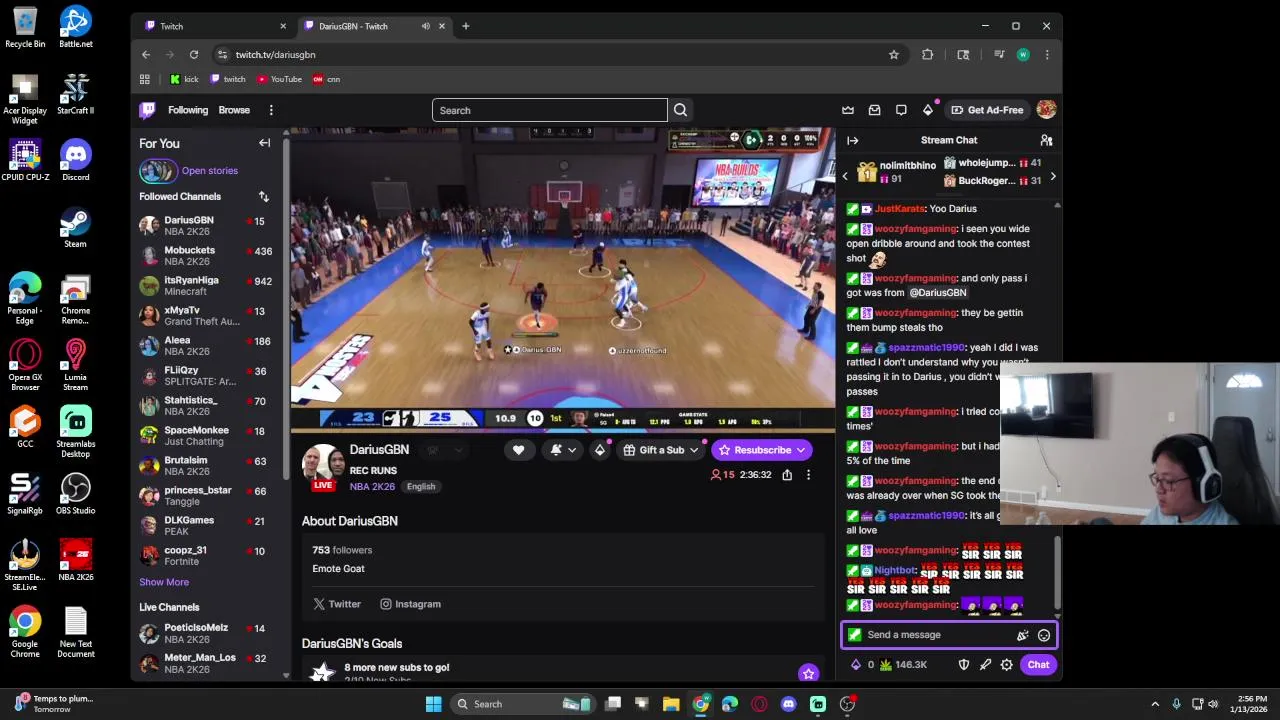The image size is (1280, 720).
Task: Bookmark this page with the star icon
Action: click(x=894, y=55)
